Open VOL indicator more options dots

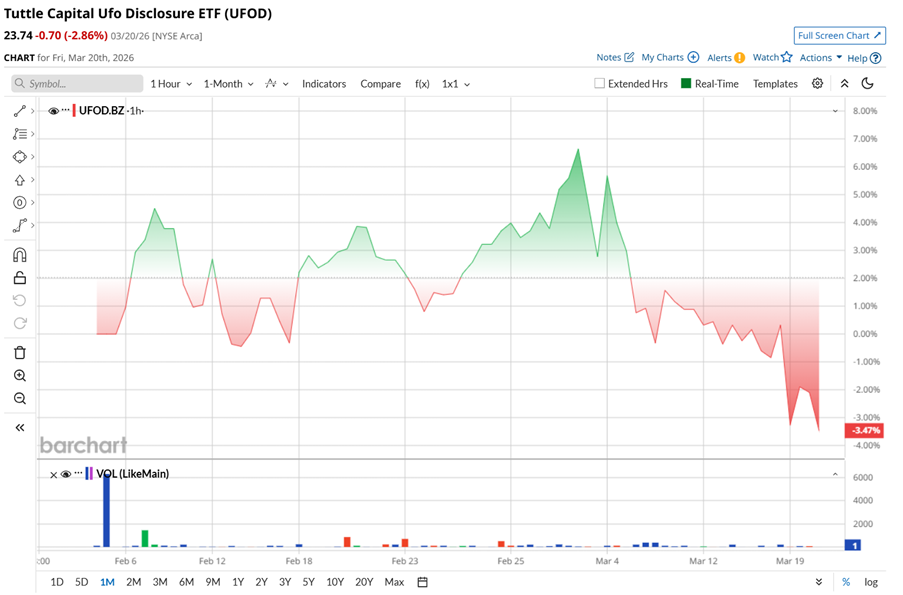pos(78,473)
